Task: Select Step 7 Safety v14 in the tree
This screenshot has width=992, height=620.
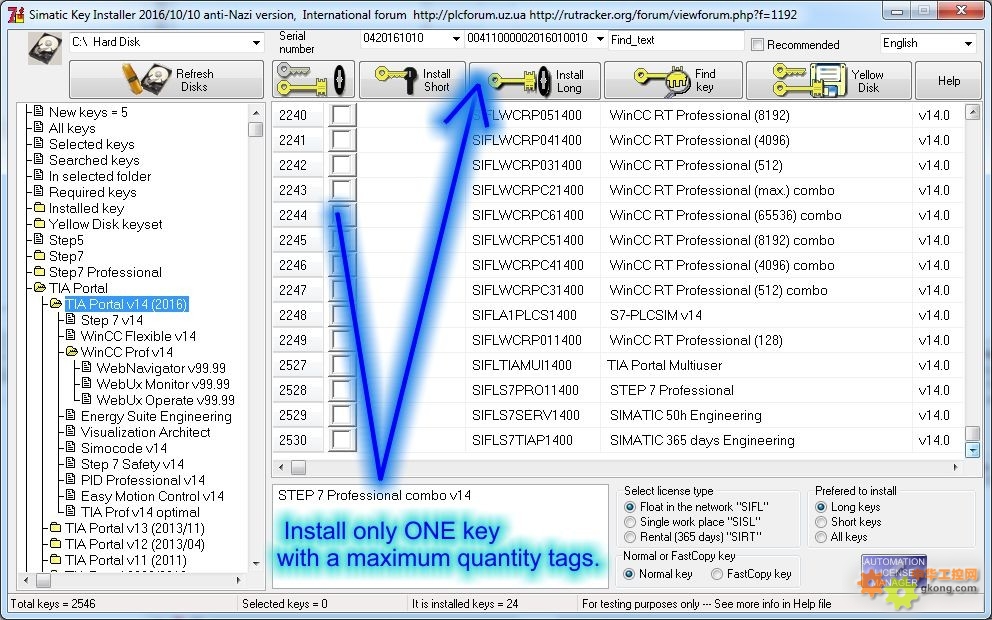Action: tap(132, 464)
